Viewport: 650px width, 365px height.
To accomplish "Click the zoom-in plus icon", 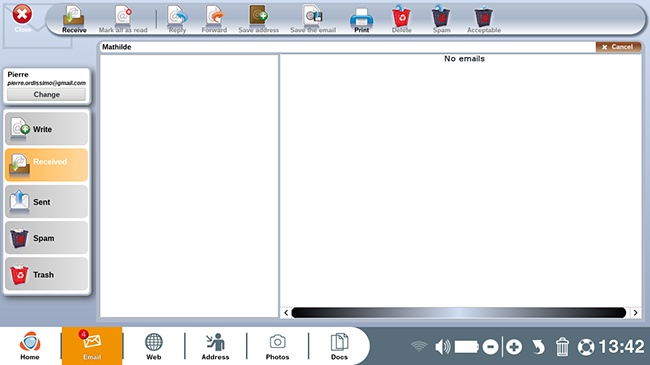I will click(x=514, y=347).
